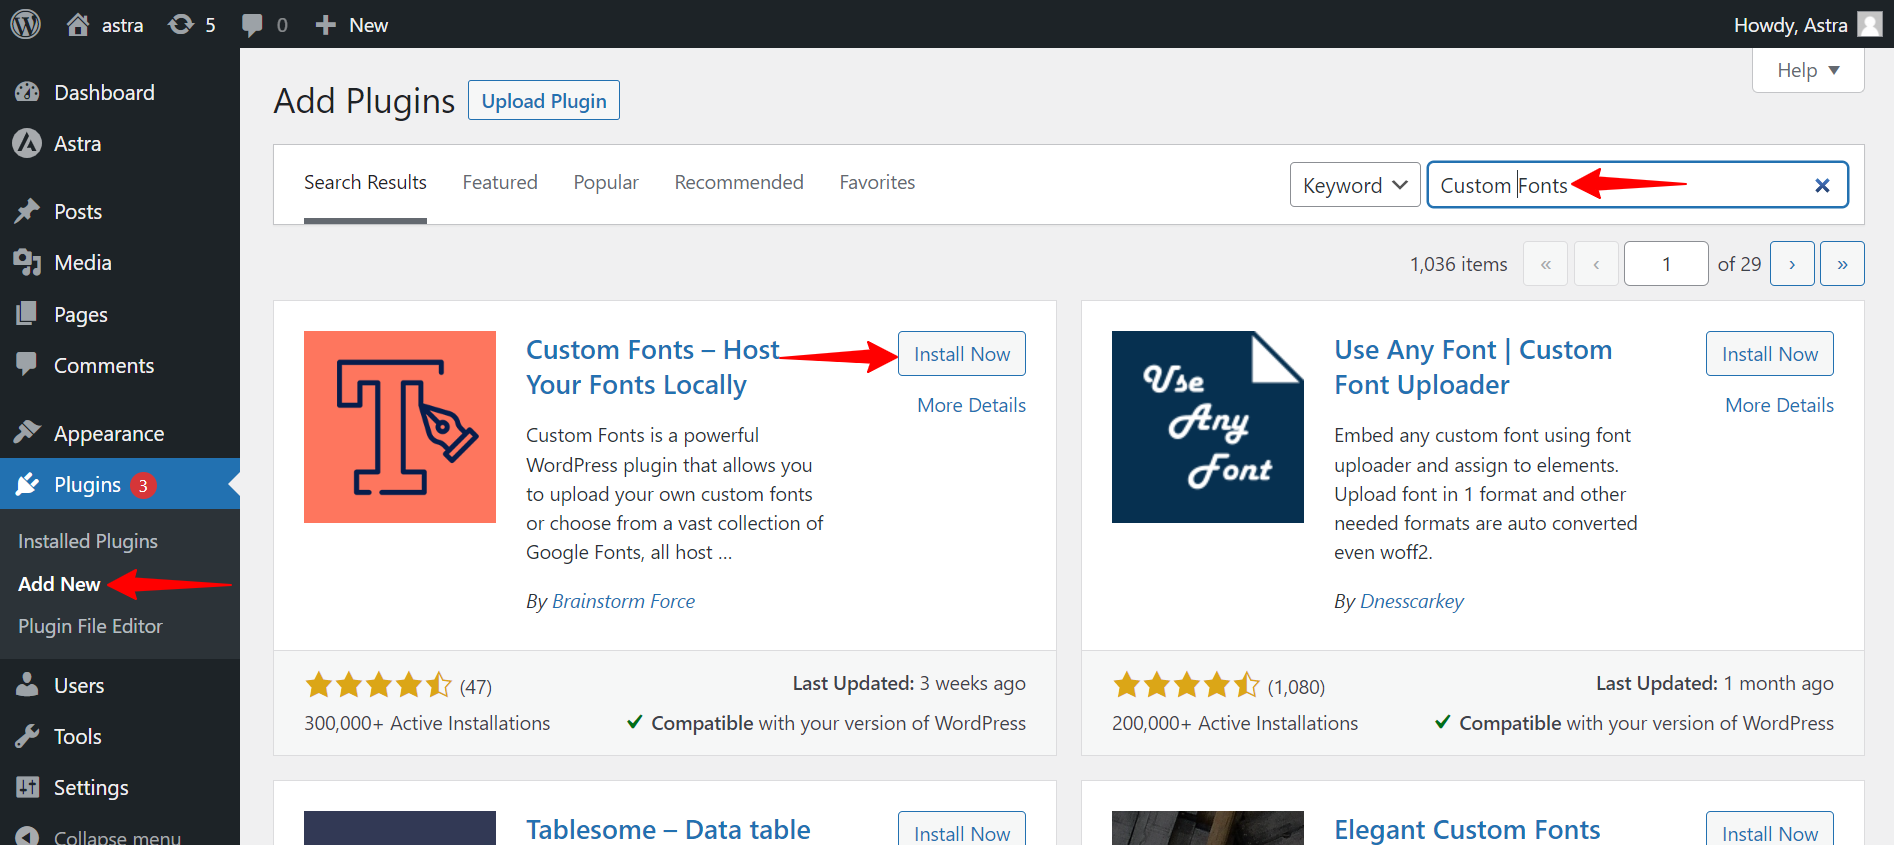This screenshot has width=1894, height=845.
Task: Click the Dashboard gauge icon
Action: click(x=27, y=92)
